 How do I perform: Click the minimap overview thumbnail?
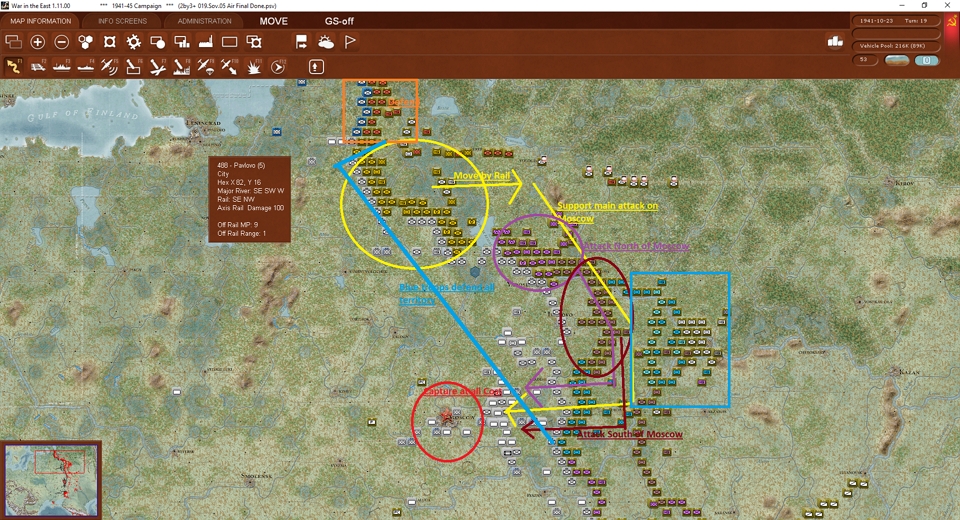[51, 480]
